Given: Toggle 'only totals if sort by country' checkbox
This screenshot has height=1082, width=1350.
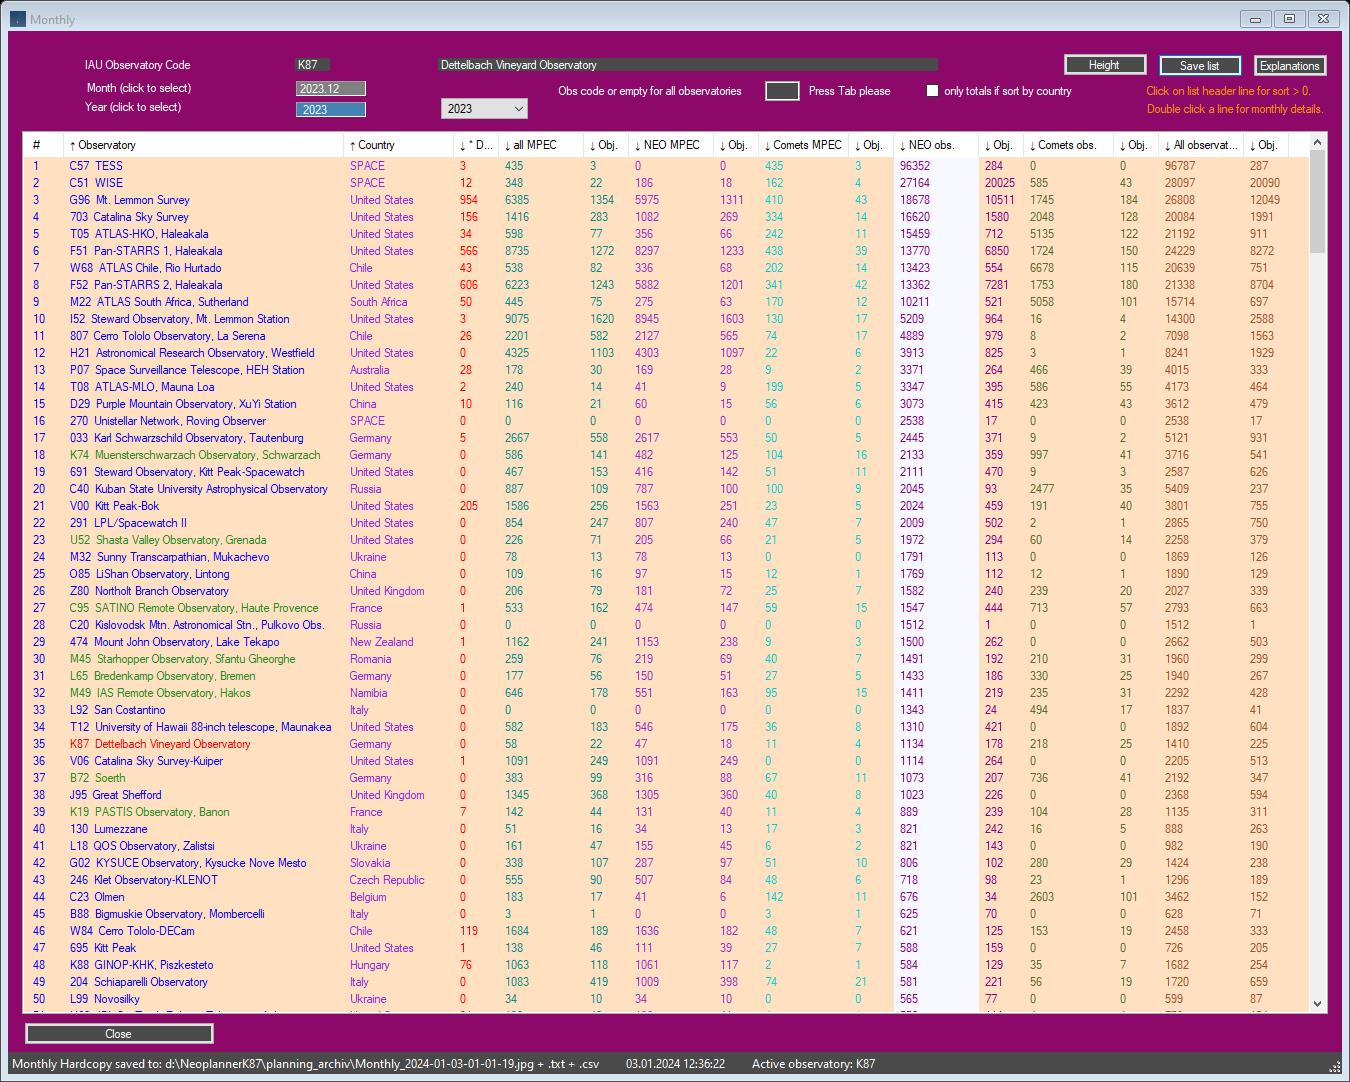Looking at the screenshot, I should 932,91.
